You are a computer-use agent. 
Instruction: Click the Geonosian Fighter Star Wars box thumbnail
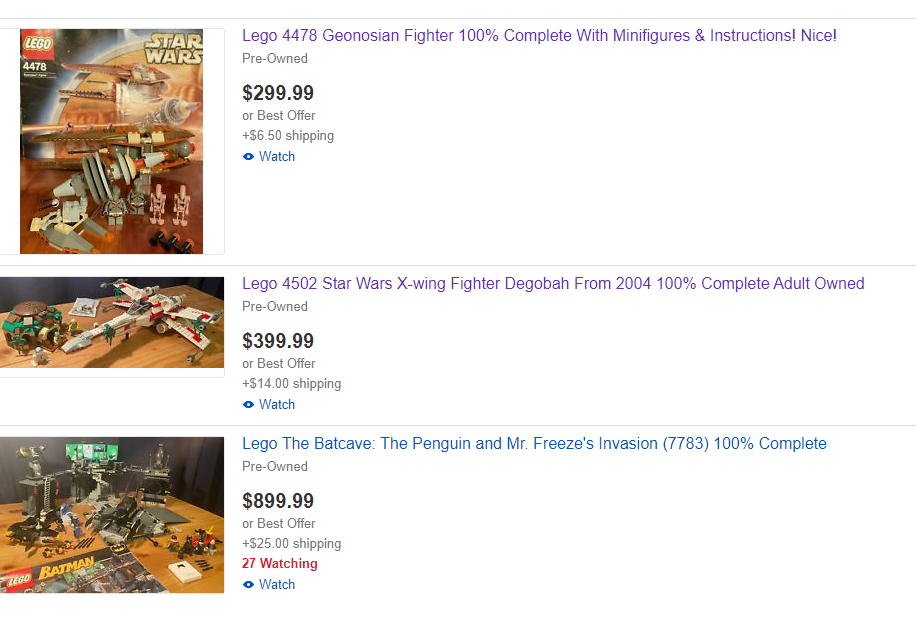tap(112, 141)
